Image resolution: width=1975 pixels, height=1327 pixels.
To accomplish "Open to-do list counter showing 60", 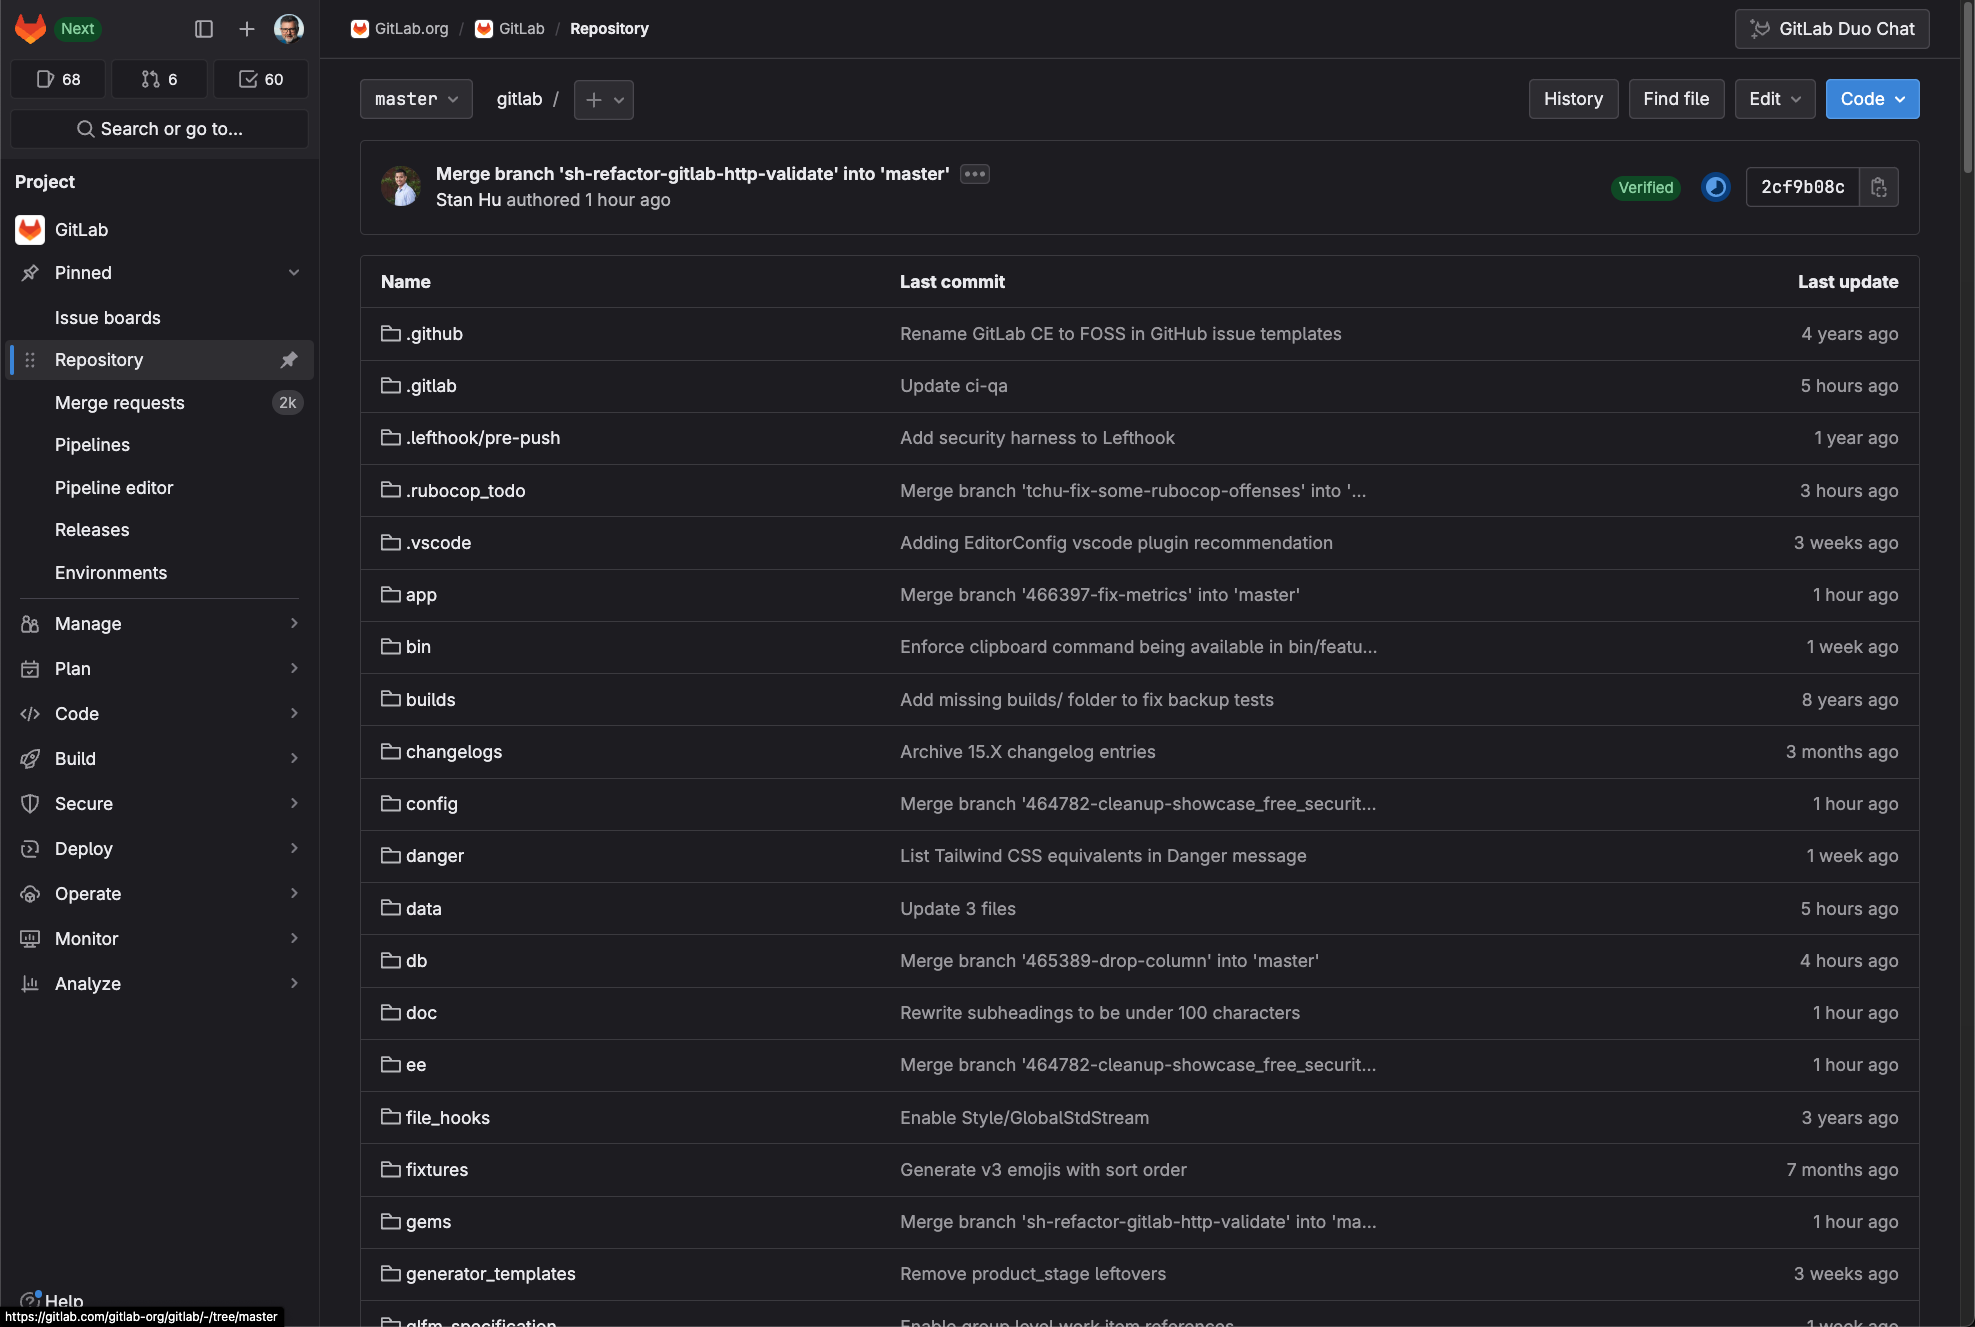I will point(261,79).
